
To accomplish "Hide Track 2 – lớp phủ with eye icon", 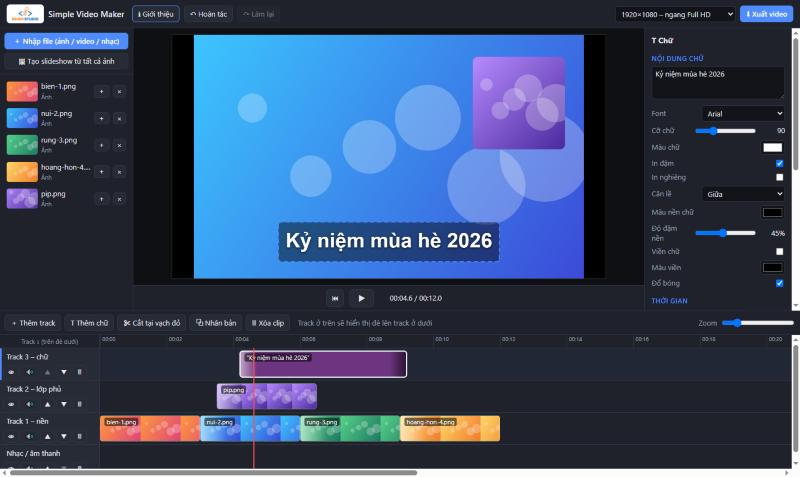I will [x=11, y=404].
